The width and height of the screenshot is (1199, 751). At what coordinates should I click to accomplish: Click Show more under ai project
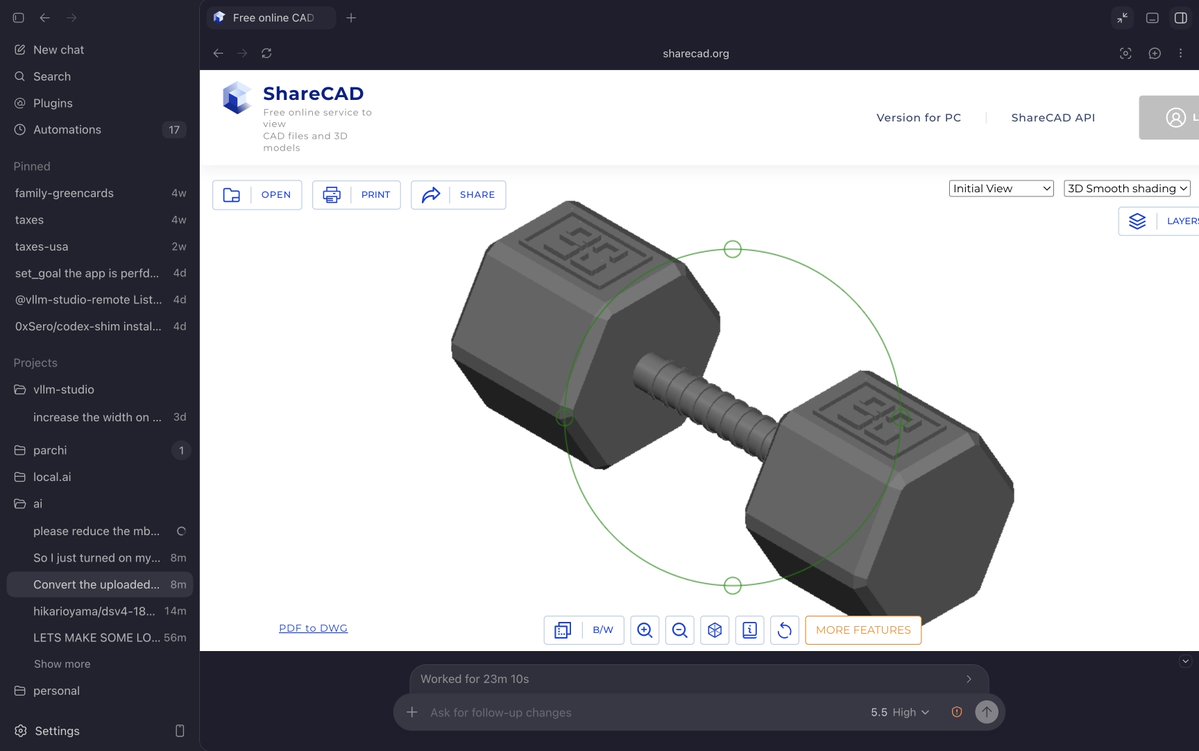[62, 664]
